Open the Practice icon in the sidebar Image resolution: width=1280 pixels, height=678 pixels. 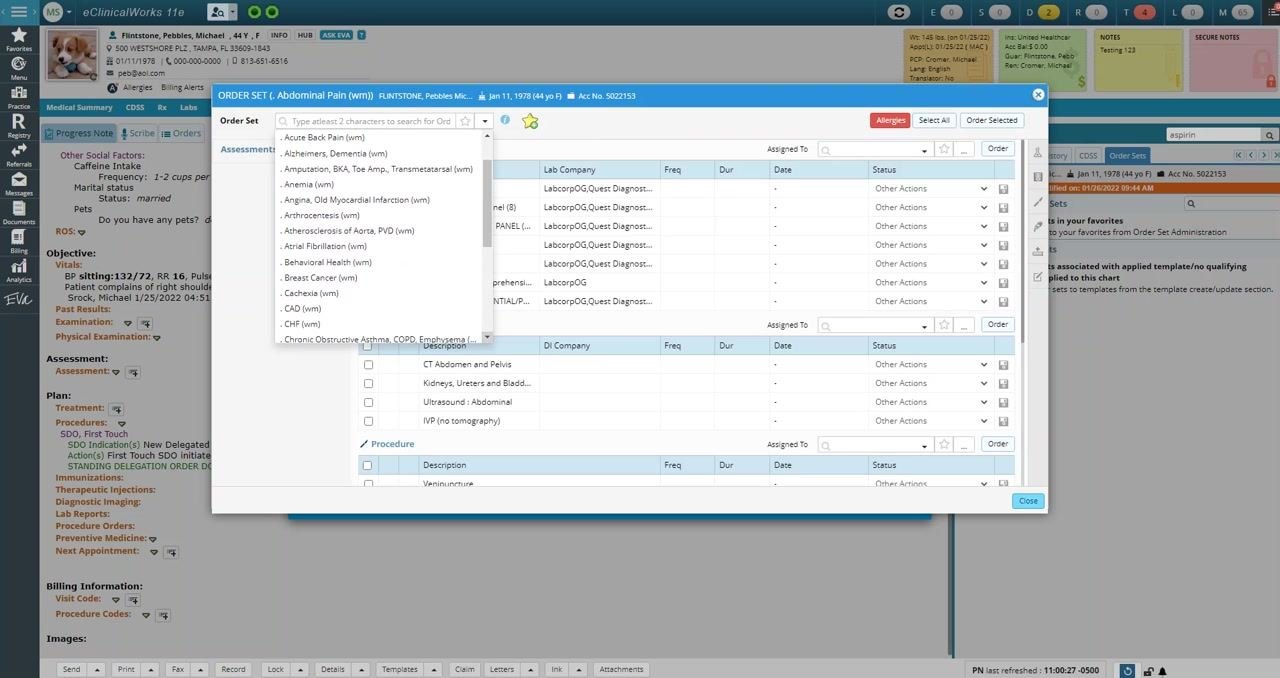[18, 95]
